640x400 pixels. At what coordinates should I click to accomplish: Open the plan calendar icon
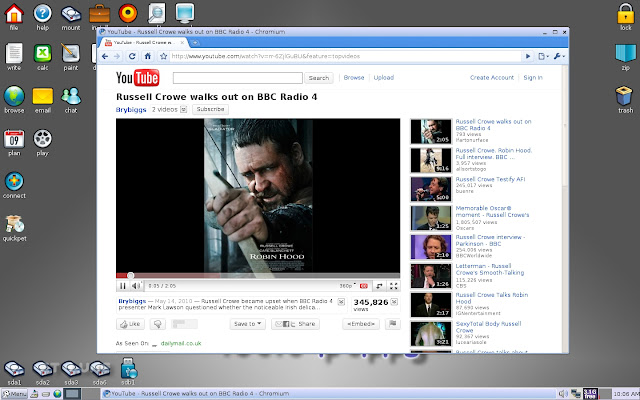14,139
